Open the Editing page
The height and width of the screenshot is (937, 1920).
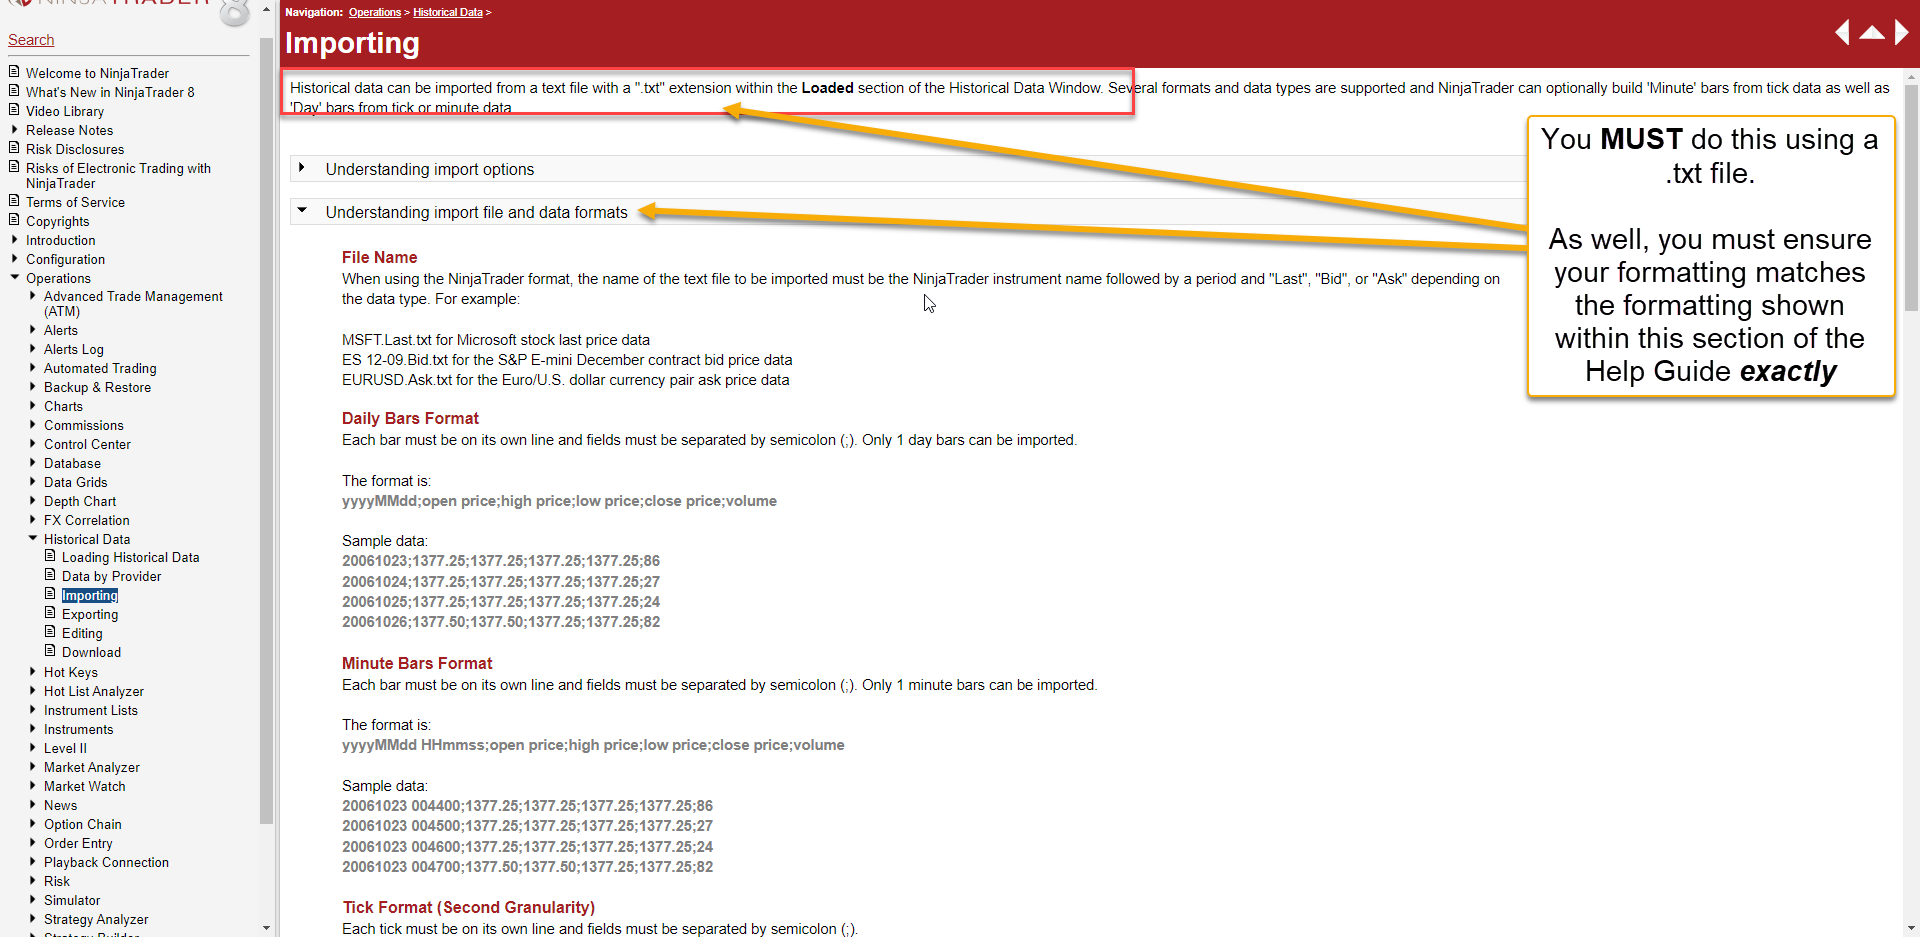click(x=82, y=633)
